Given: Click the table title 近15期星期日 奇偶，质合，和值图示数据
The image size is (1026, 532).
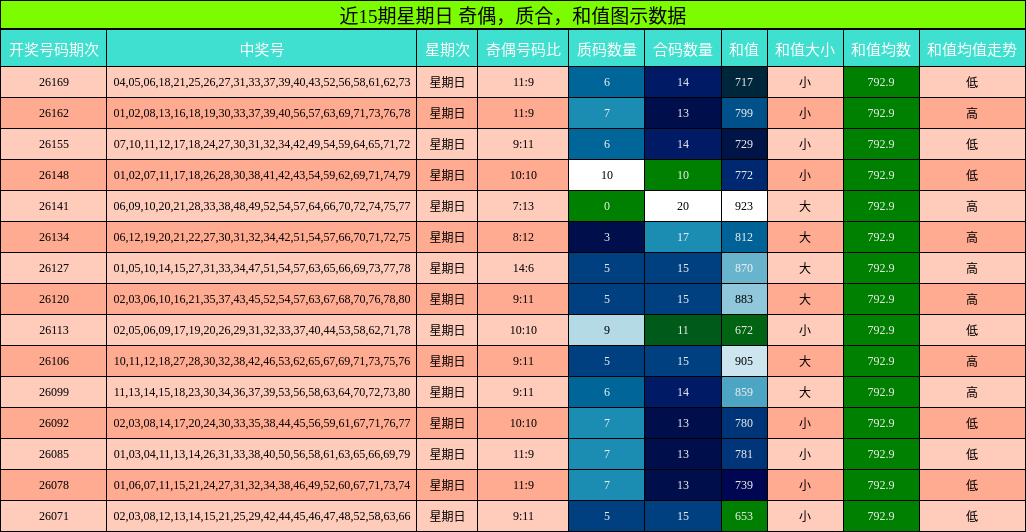Looking at the screenshot, I should [513, 15].
